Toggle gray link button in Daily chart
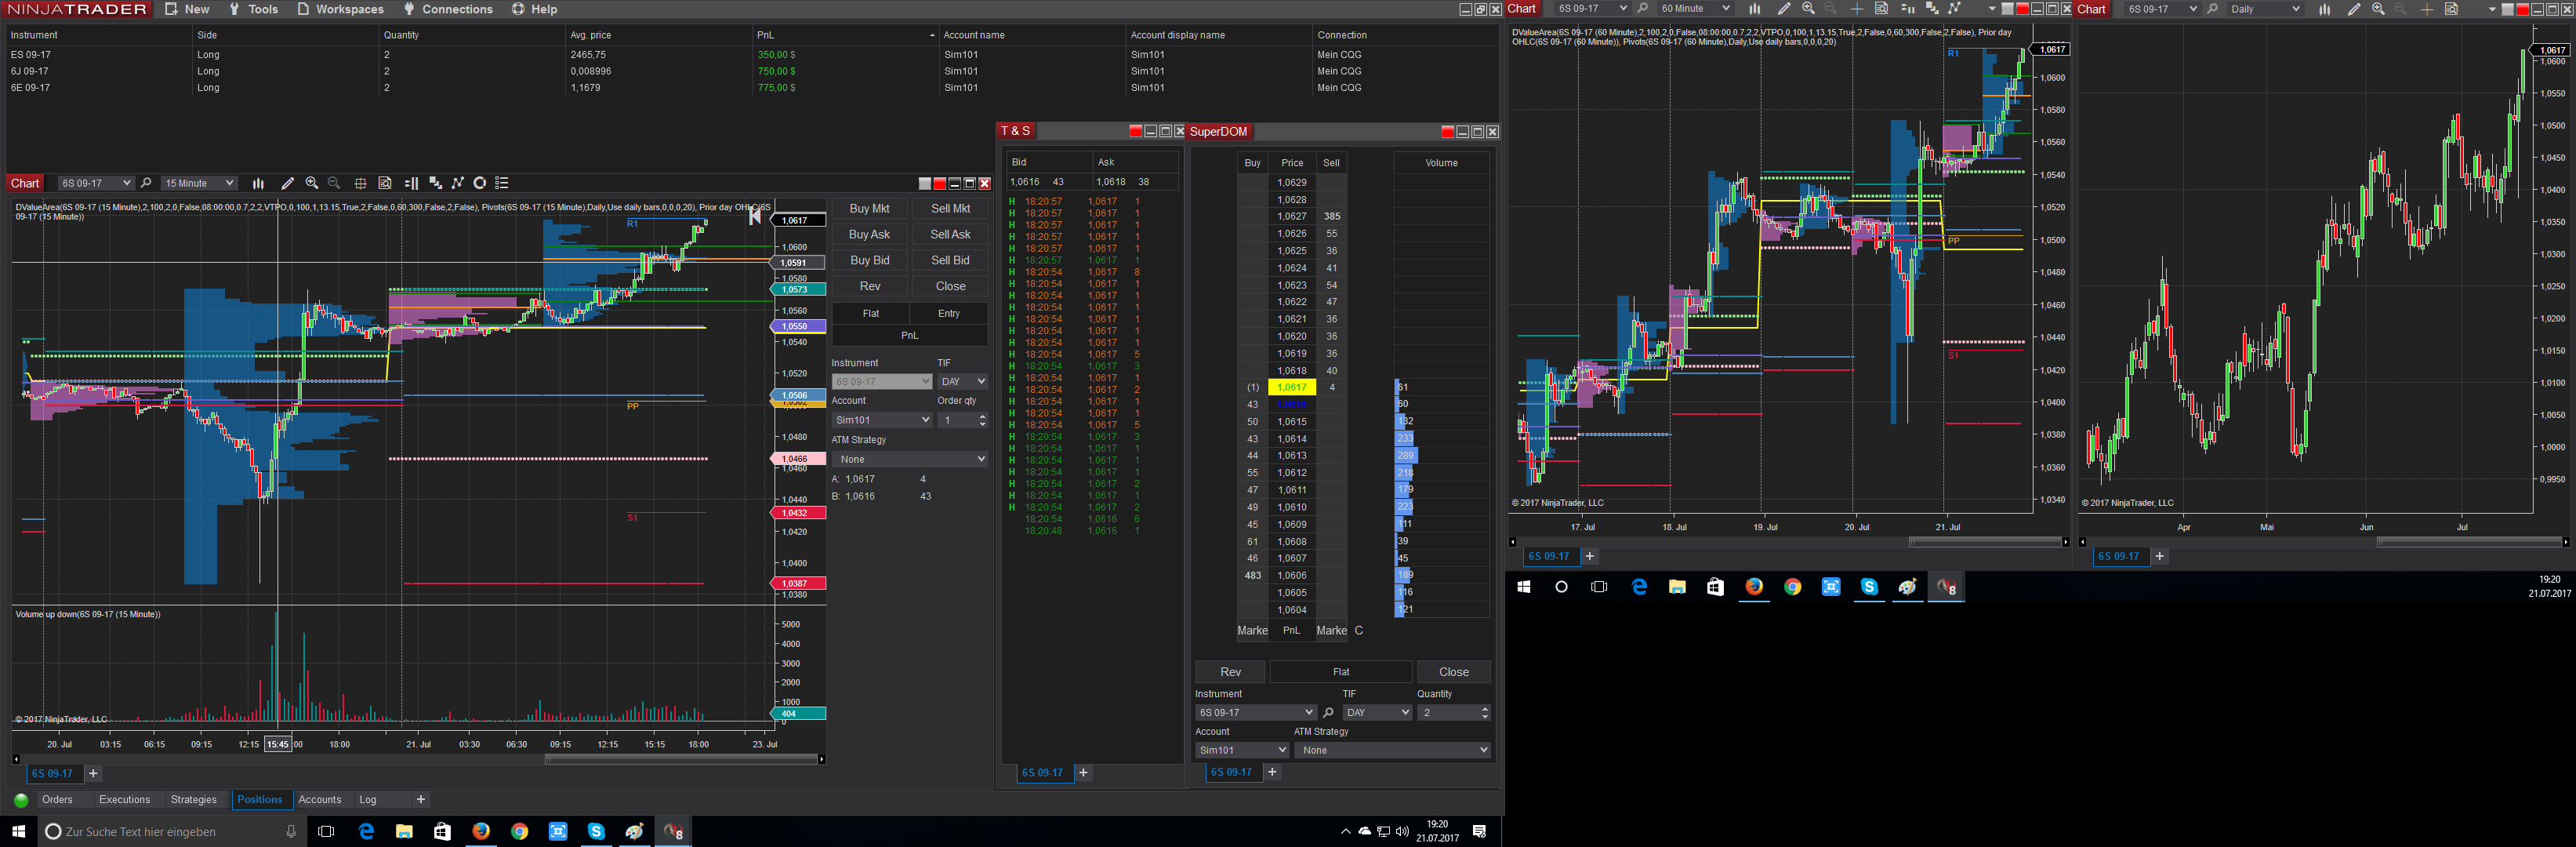The width and height of the screenshot is (2576, 847). (x=2507, y=9)
